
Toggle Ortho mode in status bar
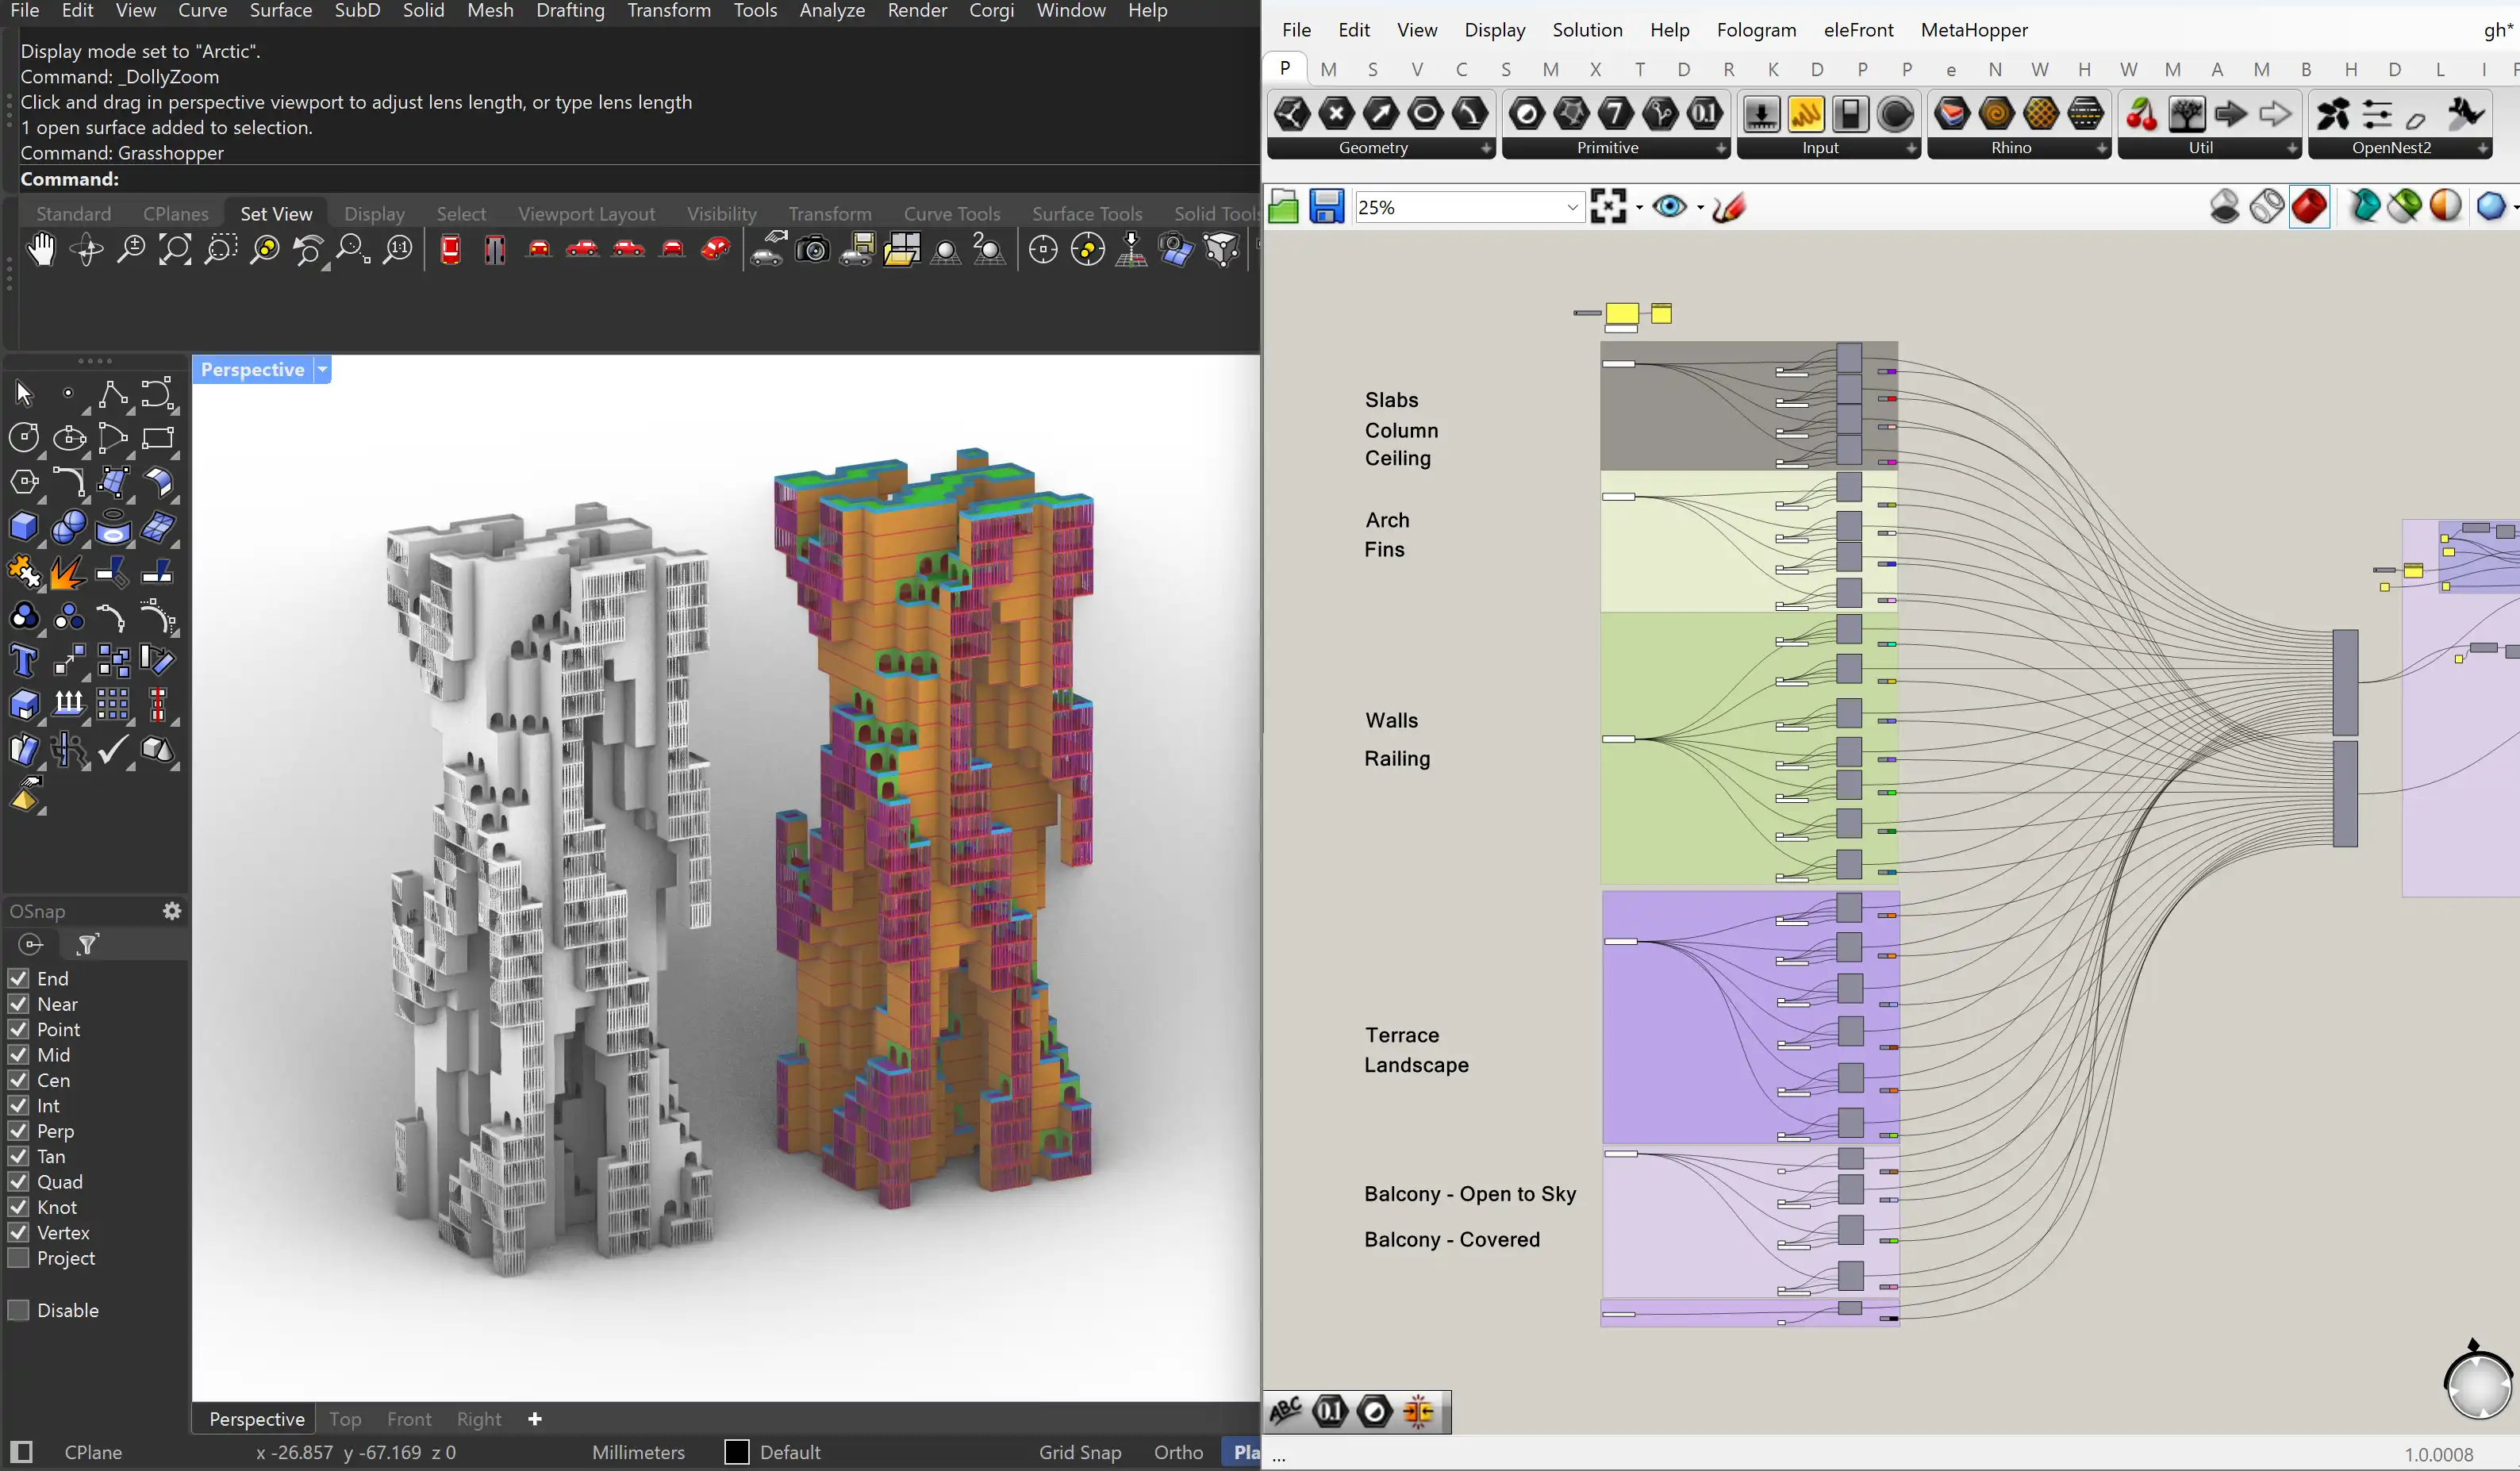[x=1178, y=1452]
